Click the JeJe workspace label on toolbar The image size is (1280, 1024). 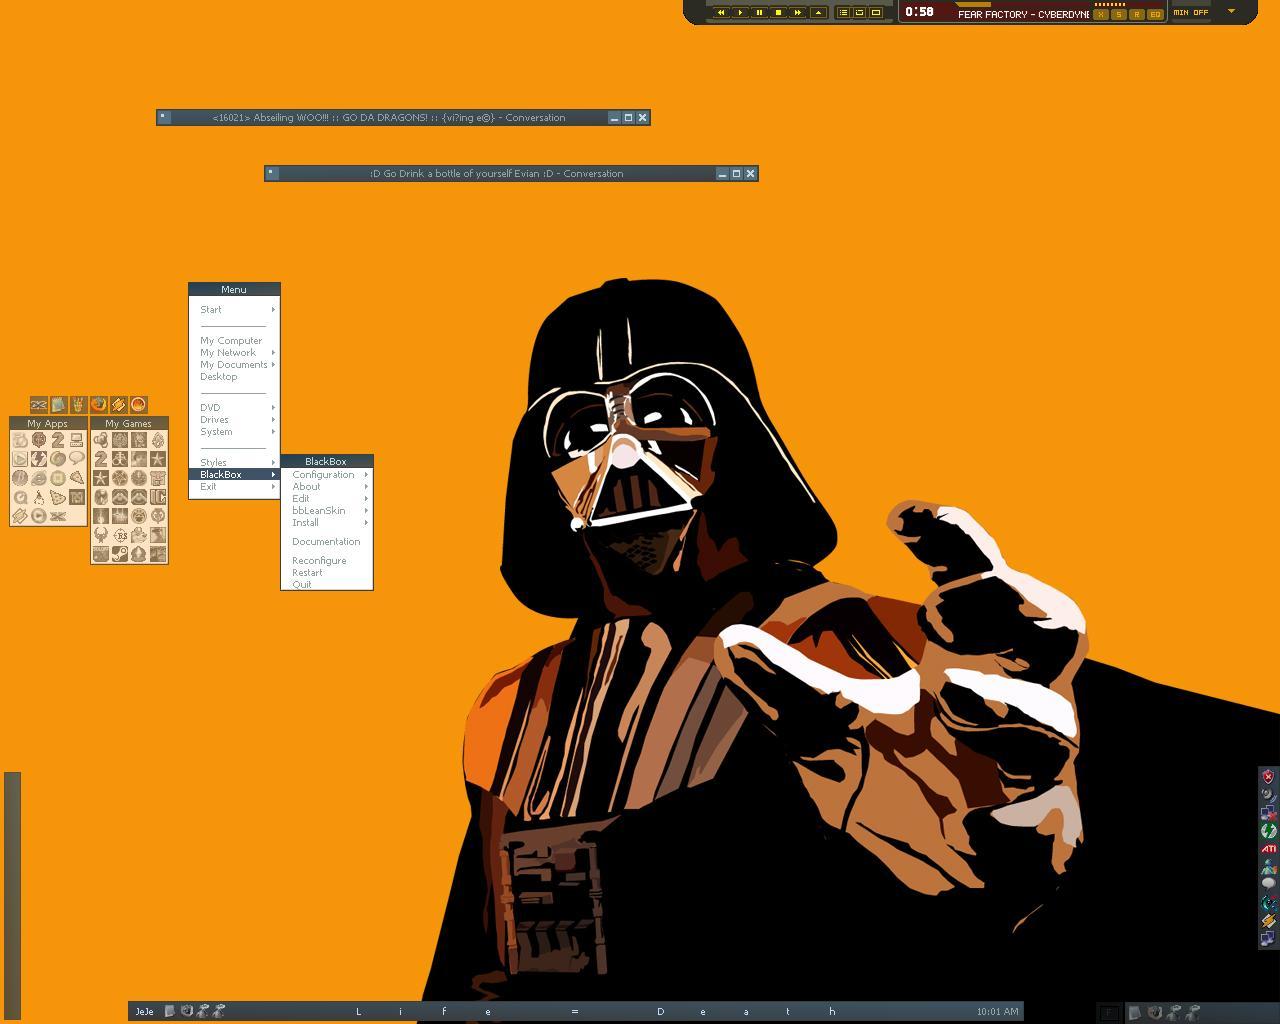[145, 1012]
